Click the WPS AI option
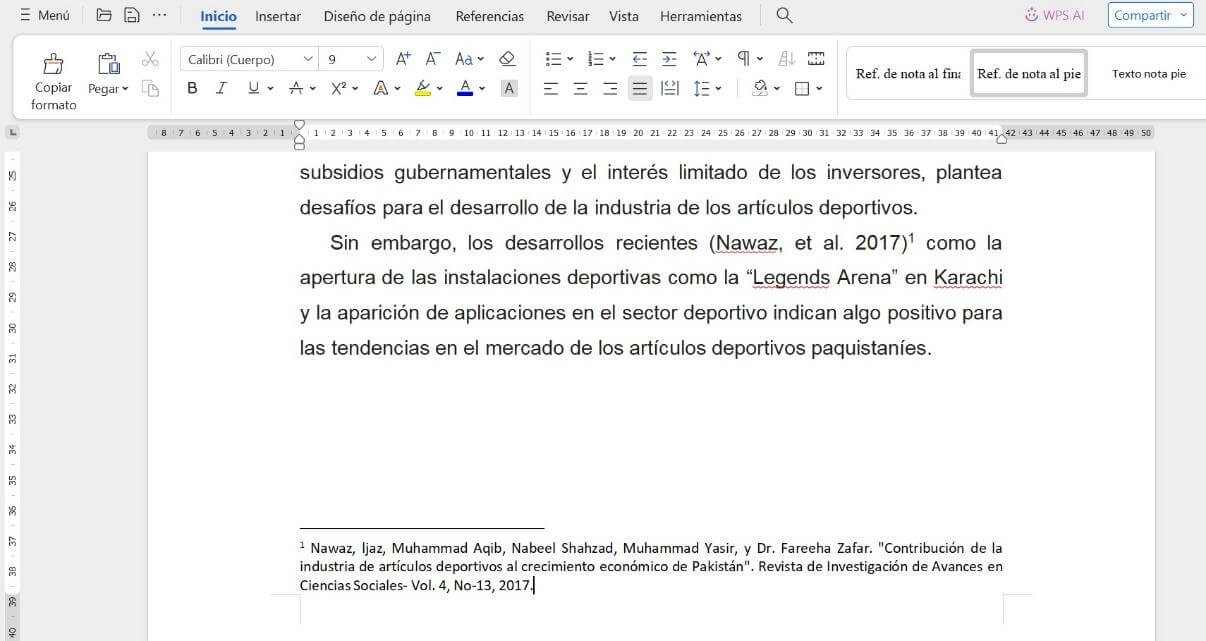1206x641 pixels. click(1054, 15)
